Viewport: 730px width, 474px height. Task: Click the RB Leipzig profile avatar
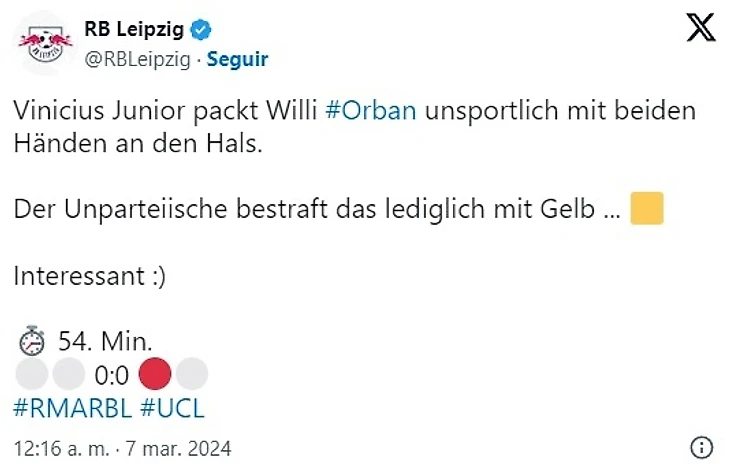(x=41, y=41)
